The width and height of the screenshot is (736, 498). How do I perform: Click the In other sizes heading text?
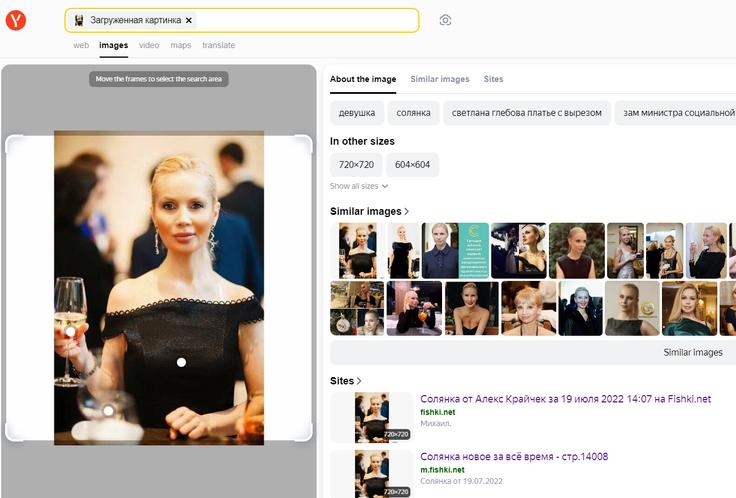pos(362,141)
